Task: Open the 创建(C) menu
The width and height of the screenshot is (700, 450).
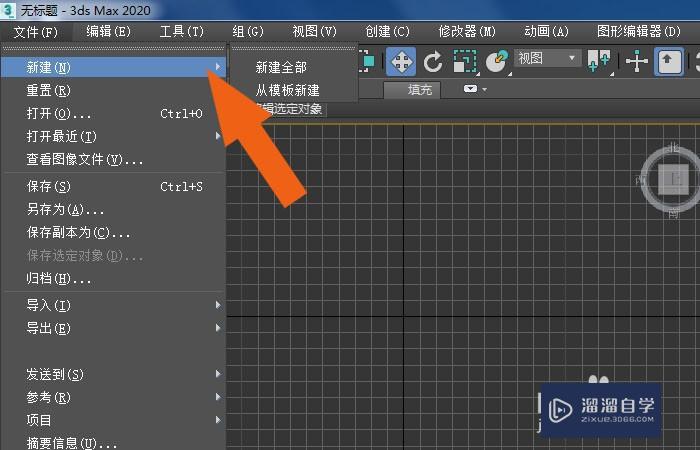Action: 388,32
